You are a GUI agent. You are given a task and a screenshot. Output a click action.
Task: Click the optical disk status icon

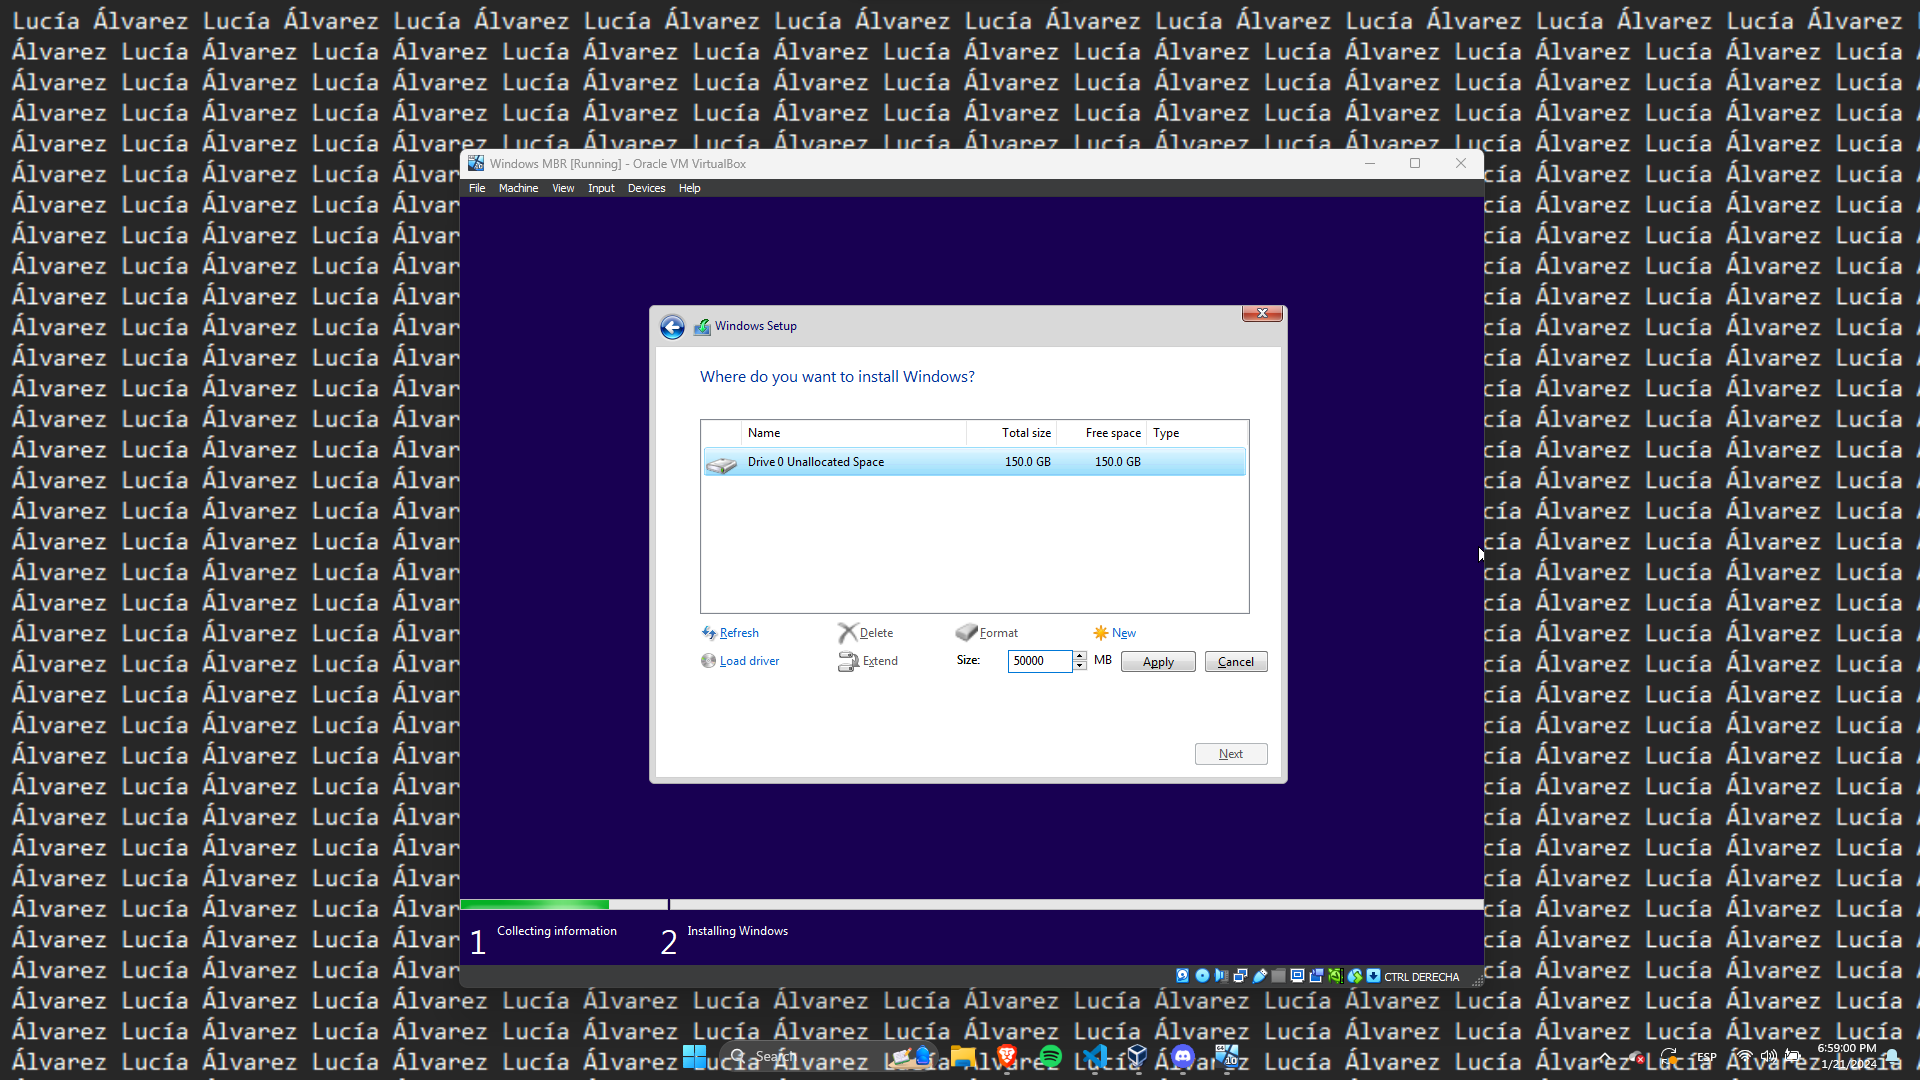pyautogui.click(x=1202, y=976)
